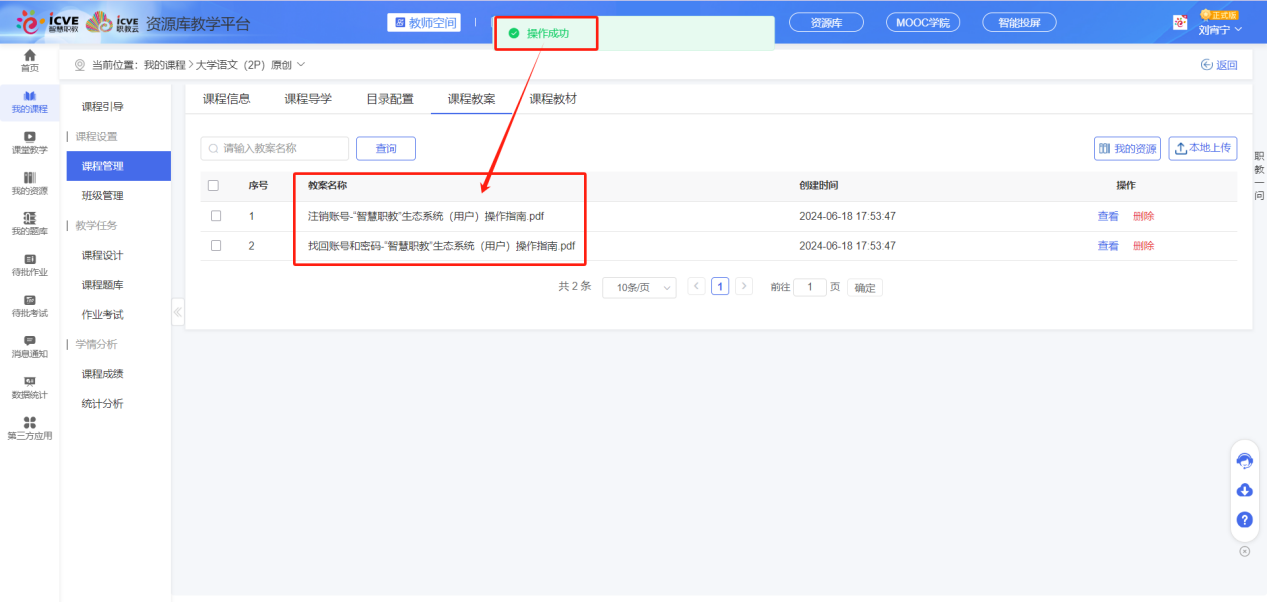Check the select-all checkbox in table header
The height and width of the screenshot is (602, 1267).
[215, 186]
